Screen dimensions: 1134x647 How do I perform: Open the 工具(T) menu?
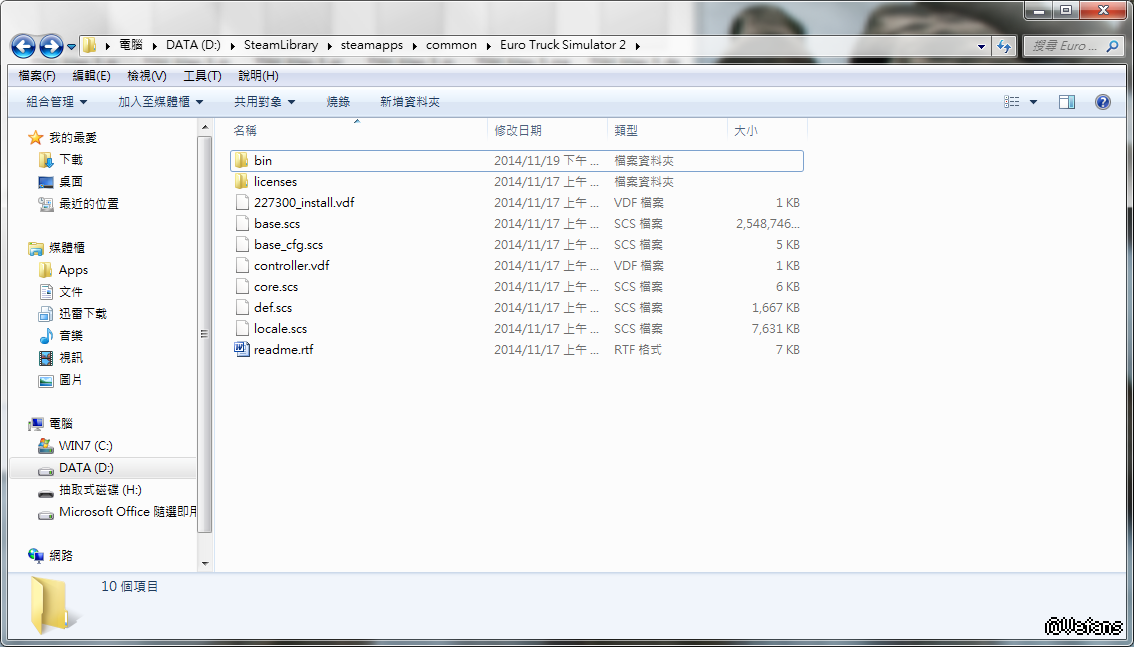[202, 76]
